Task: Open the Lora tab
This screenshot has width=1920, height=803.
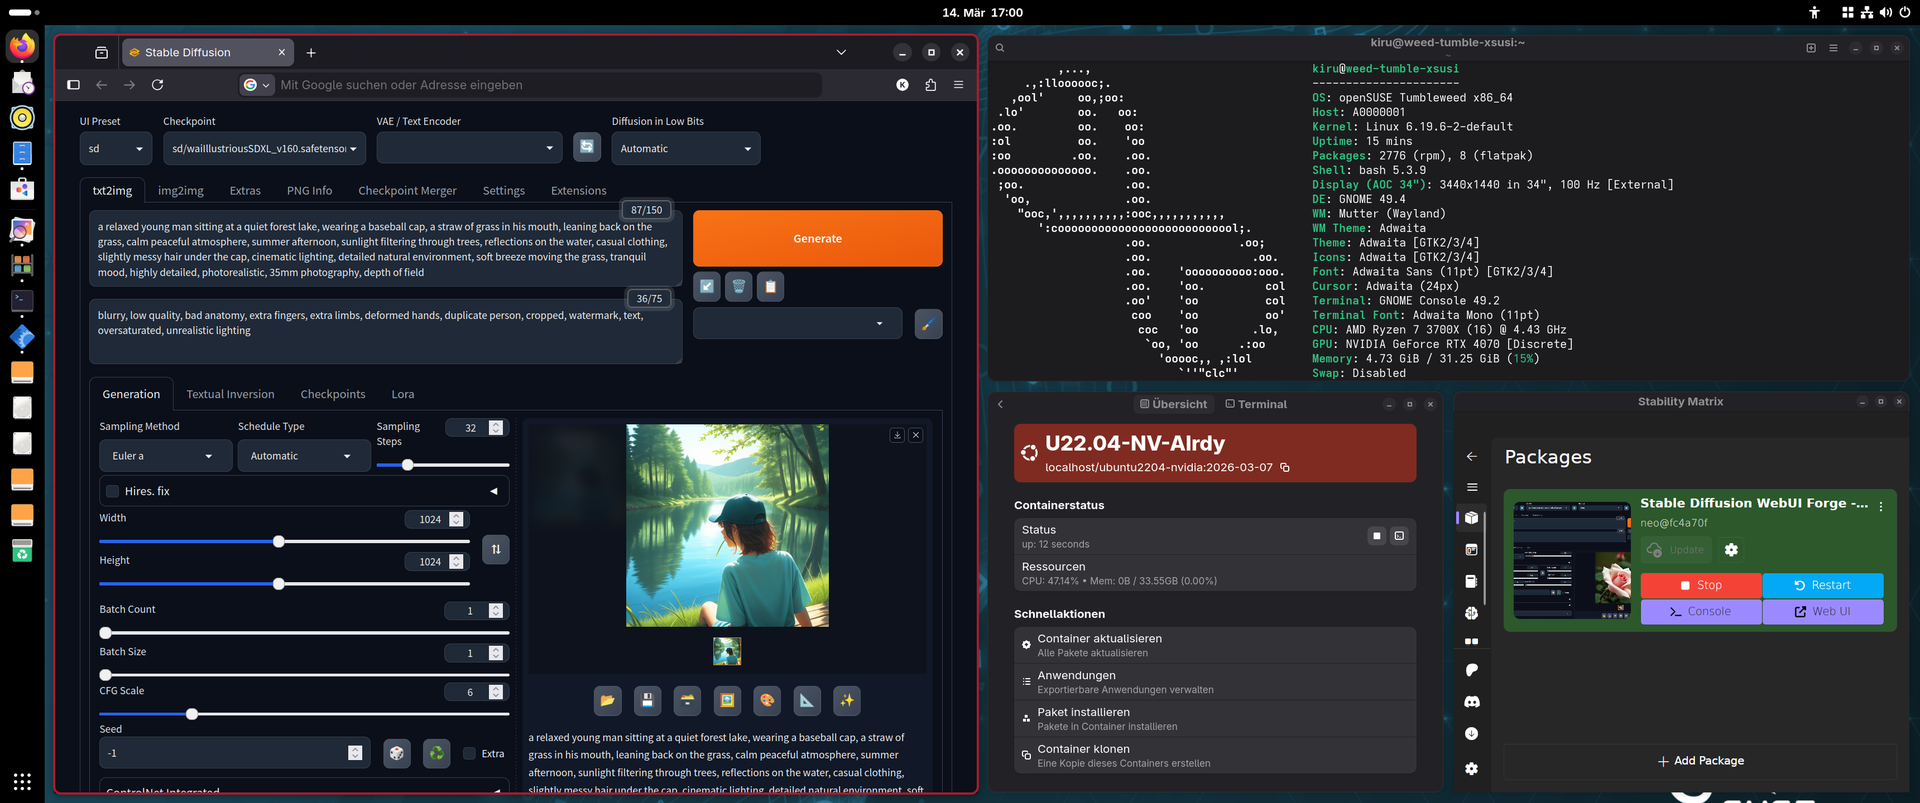Action: click(402, 394)
